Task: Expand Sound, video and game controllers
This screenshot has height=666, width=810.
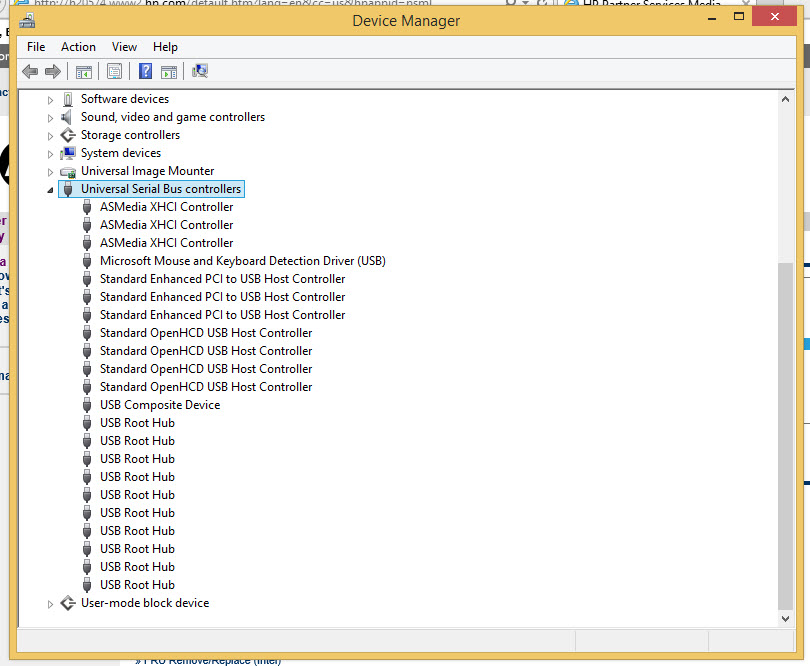Action: [x=51, y=117]
